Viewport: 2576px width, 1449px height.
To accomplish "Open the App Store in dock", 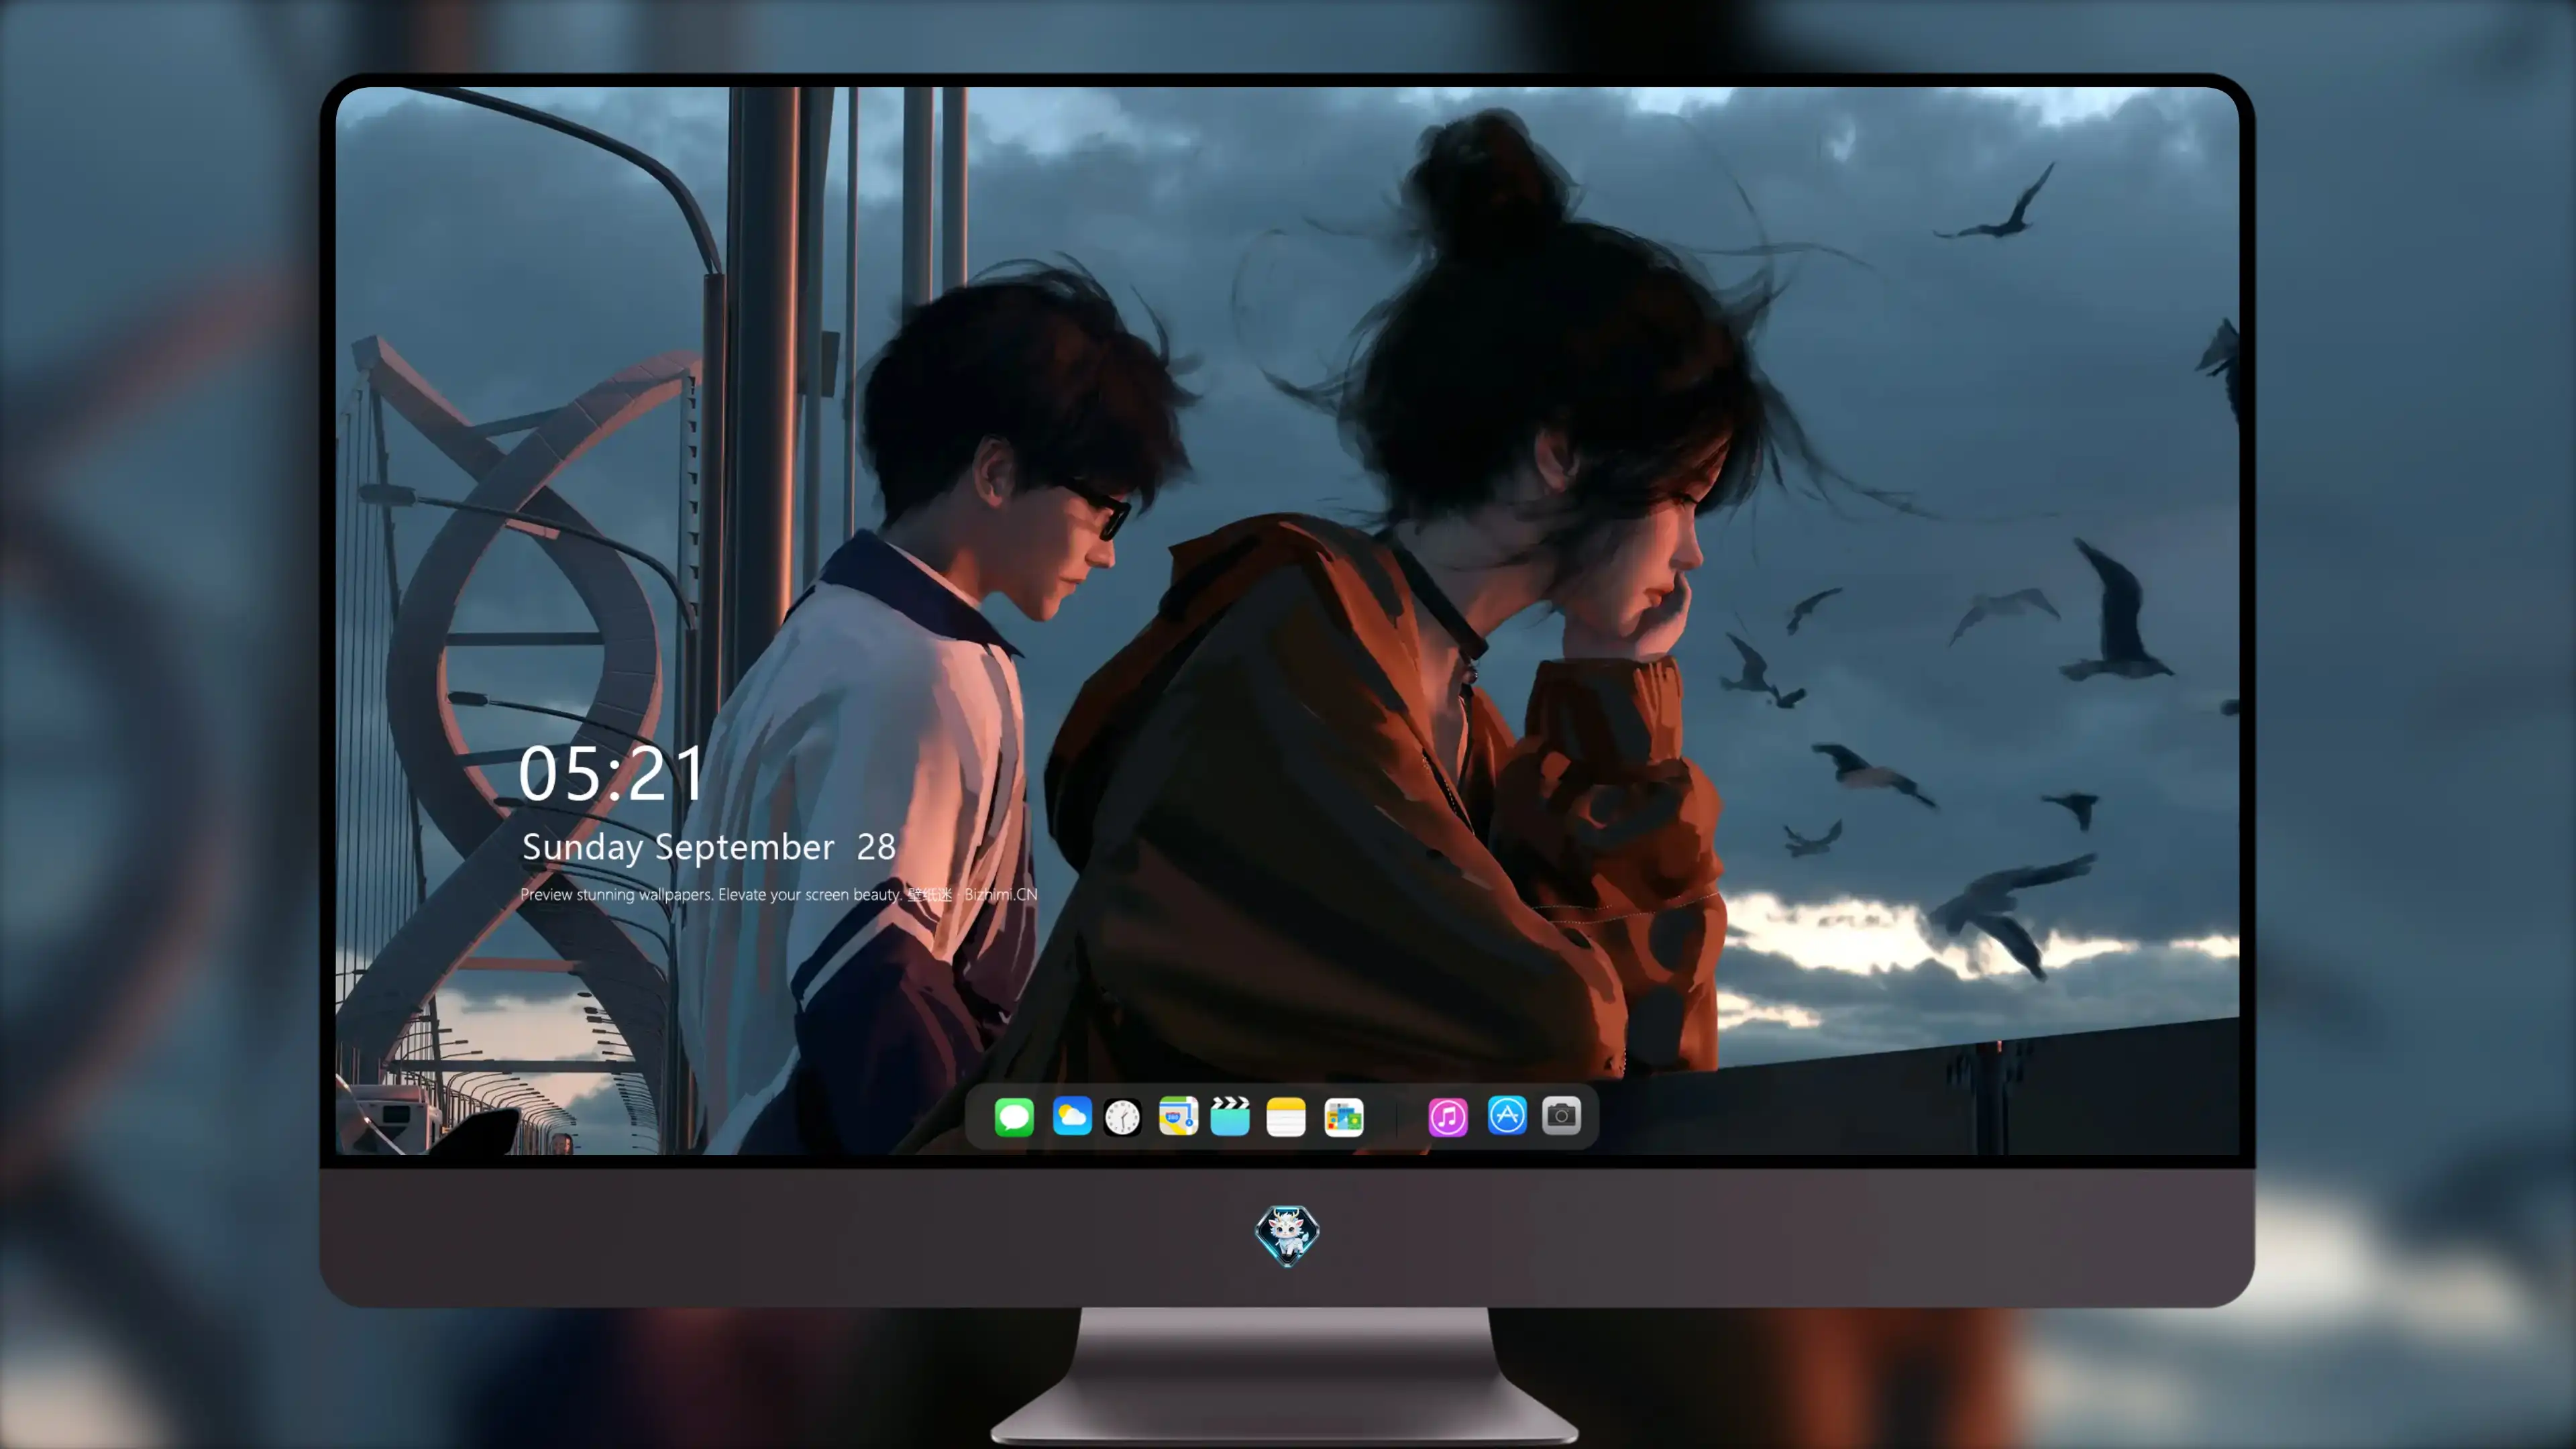I will coord(1507,1115).
